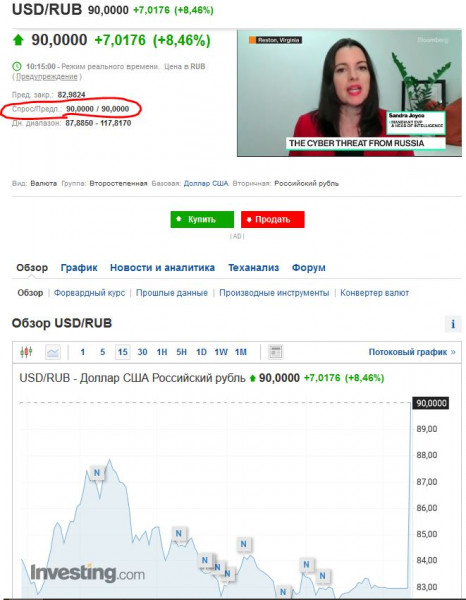Play the Bloomberg cyber threat video thumbnail
This screenshot has height=600, width=466.
coord(349,93)
